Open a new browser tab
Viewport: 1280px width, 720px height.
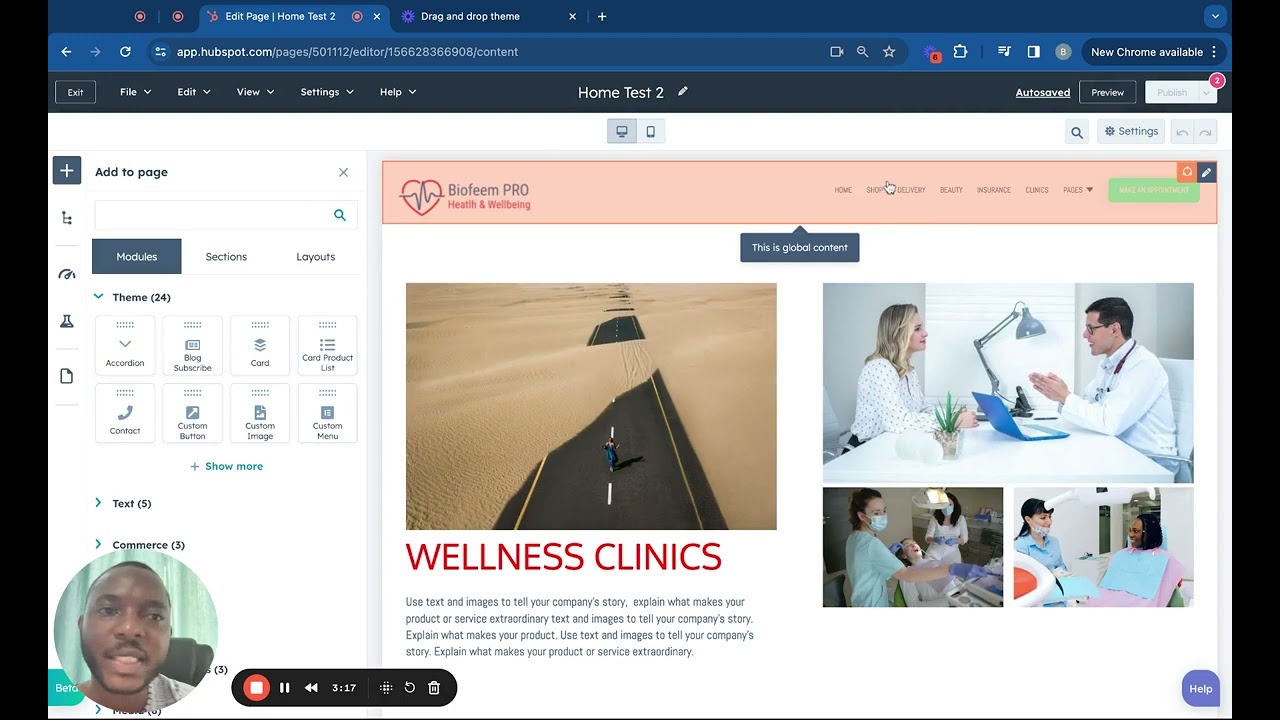click(x=602, y=16)
